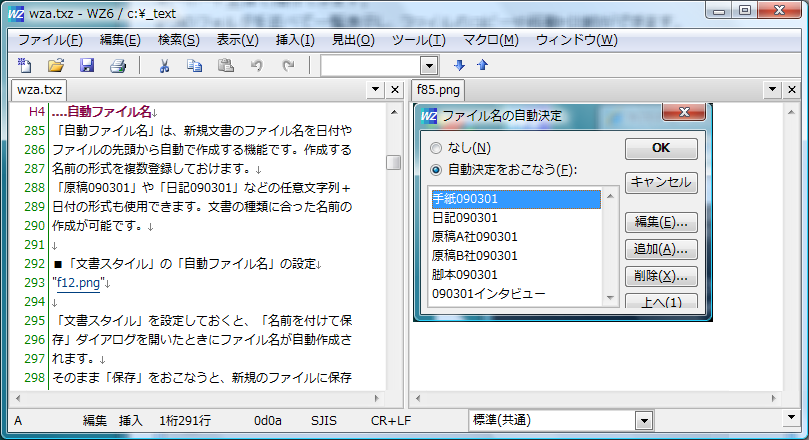Click the blue down arrow search icon
Screen dimensions: 809x440
(x=460, y=66)
